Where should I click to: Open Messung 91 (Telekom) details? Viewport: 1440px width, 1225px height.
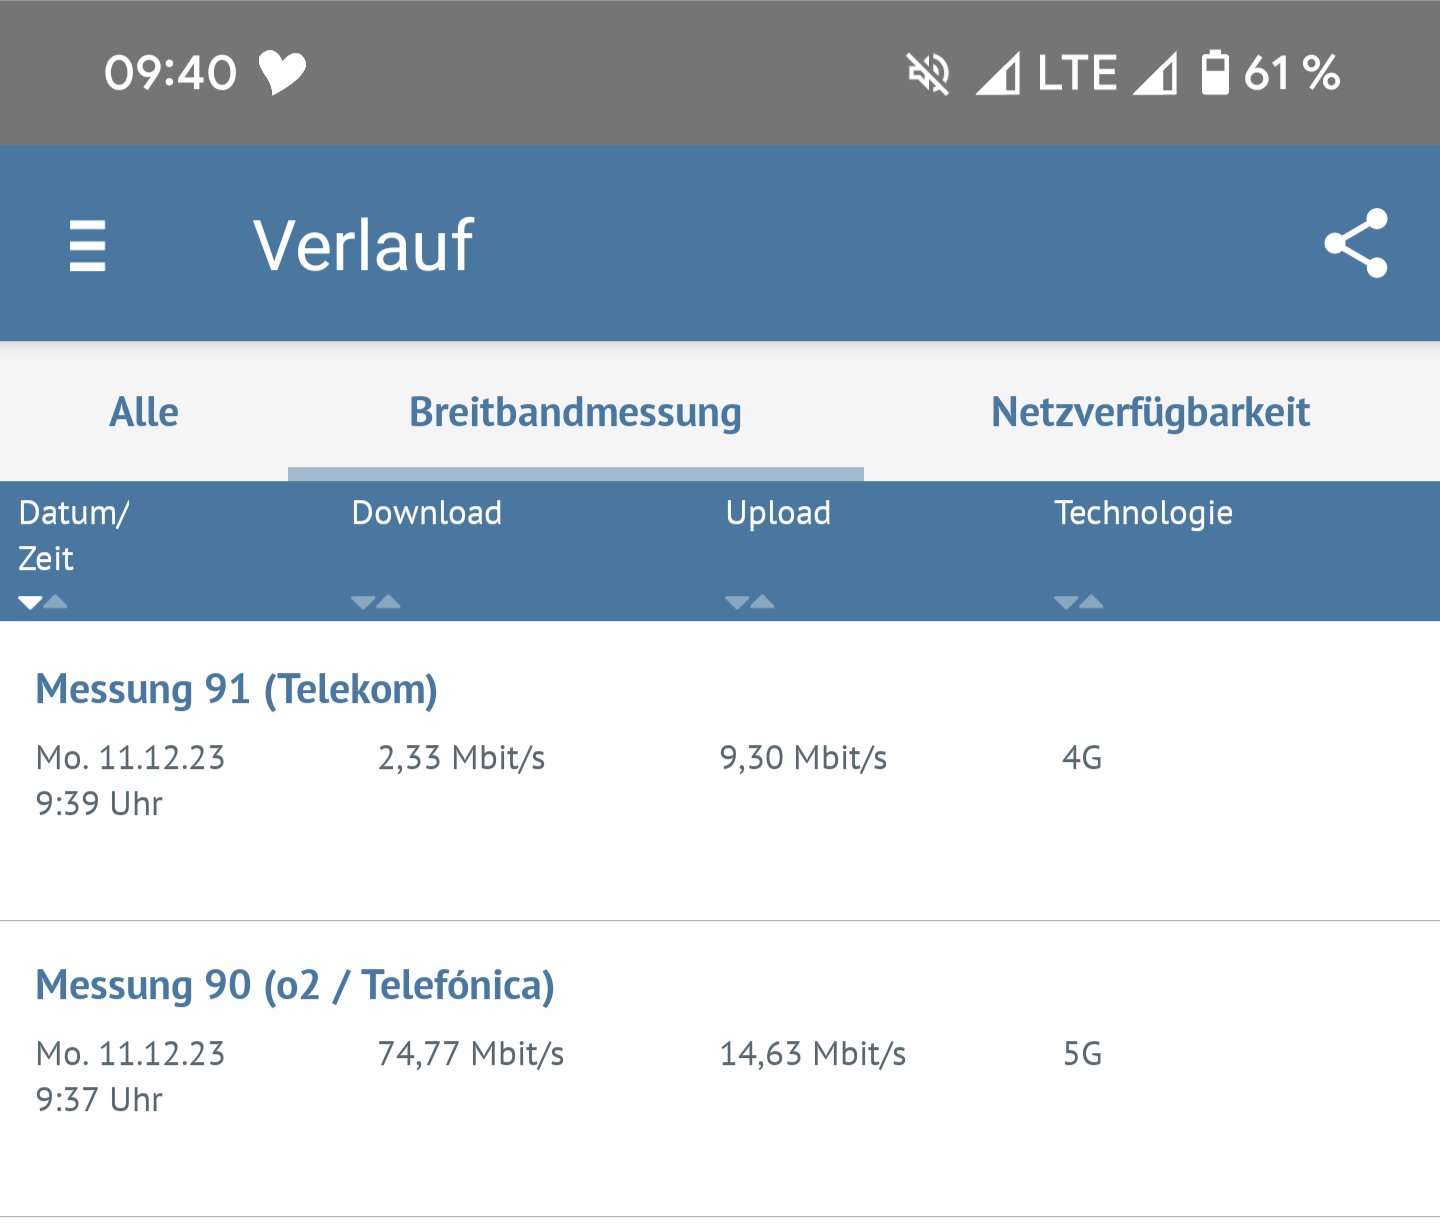[x=237, y=690]
